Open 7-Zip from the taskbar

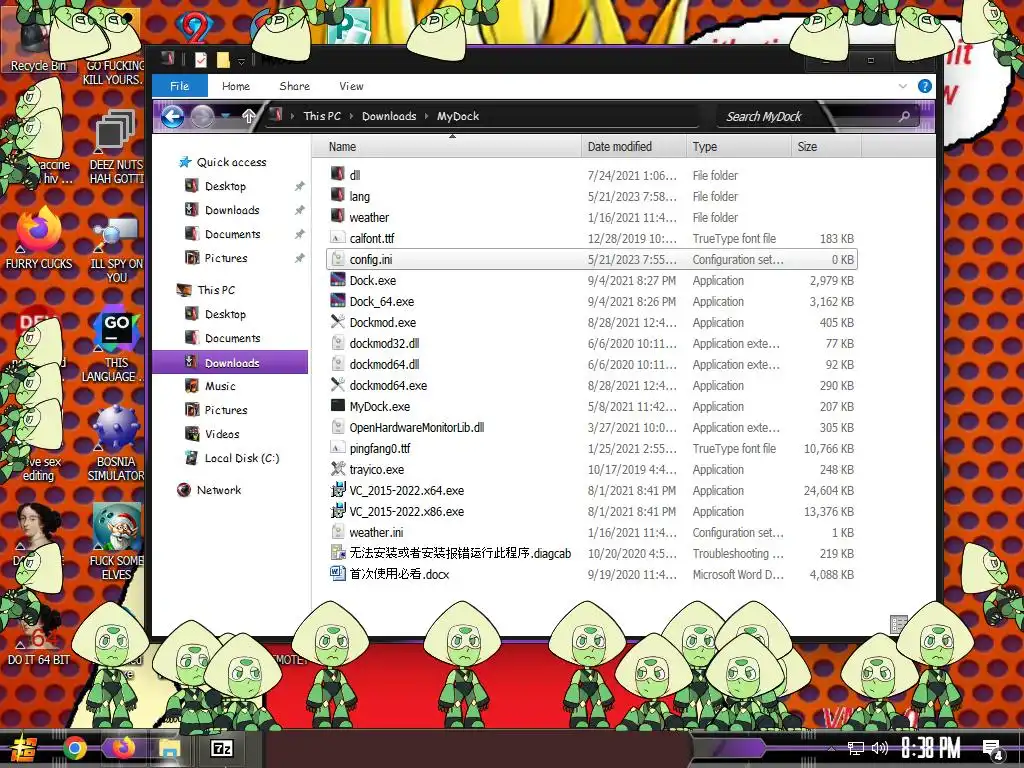[x=221, y=748]
